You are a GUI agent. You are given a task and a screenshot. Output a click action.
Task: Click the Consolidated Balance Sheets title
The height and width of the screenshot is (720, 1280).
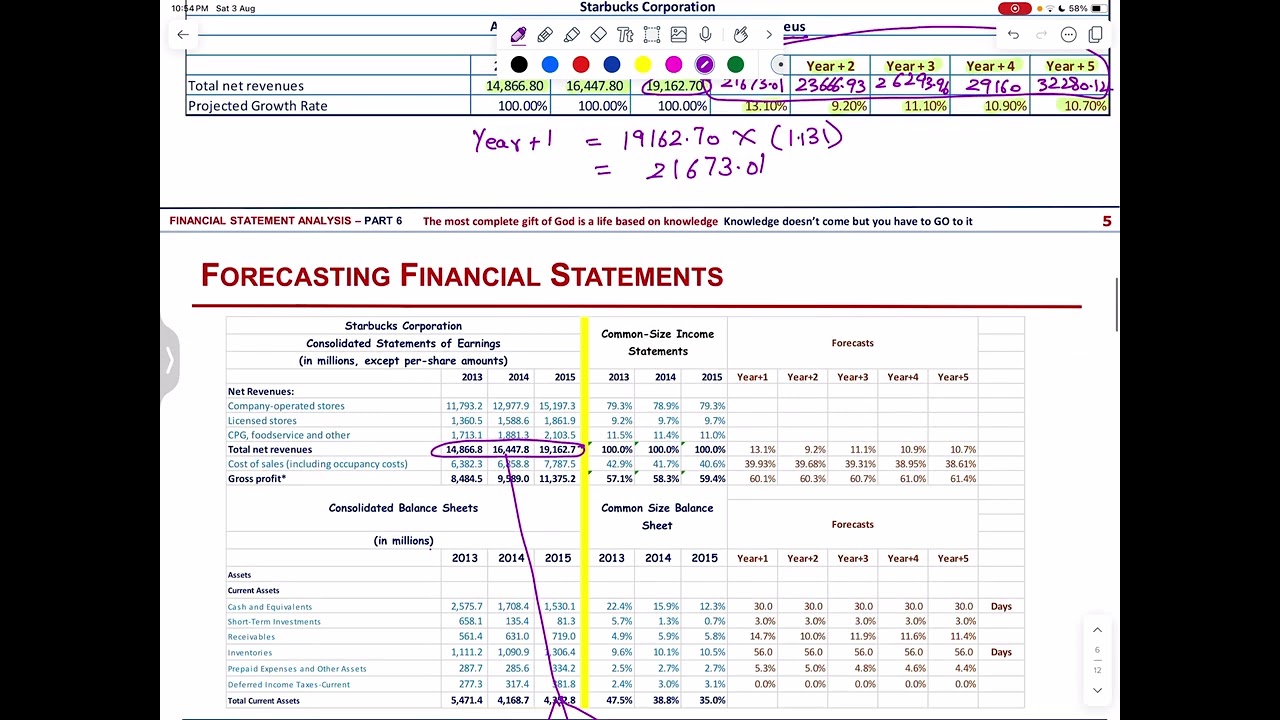403,508
